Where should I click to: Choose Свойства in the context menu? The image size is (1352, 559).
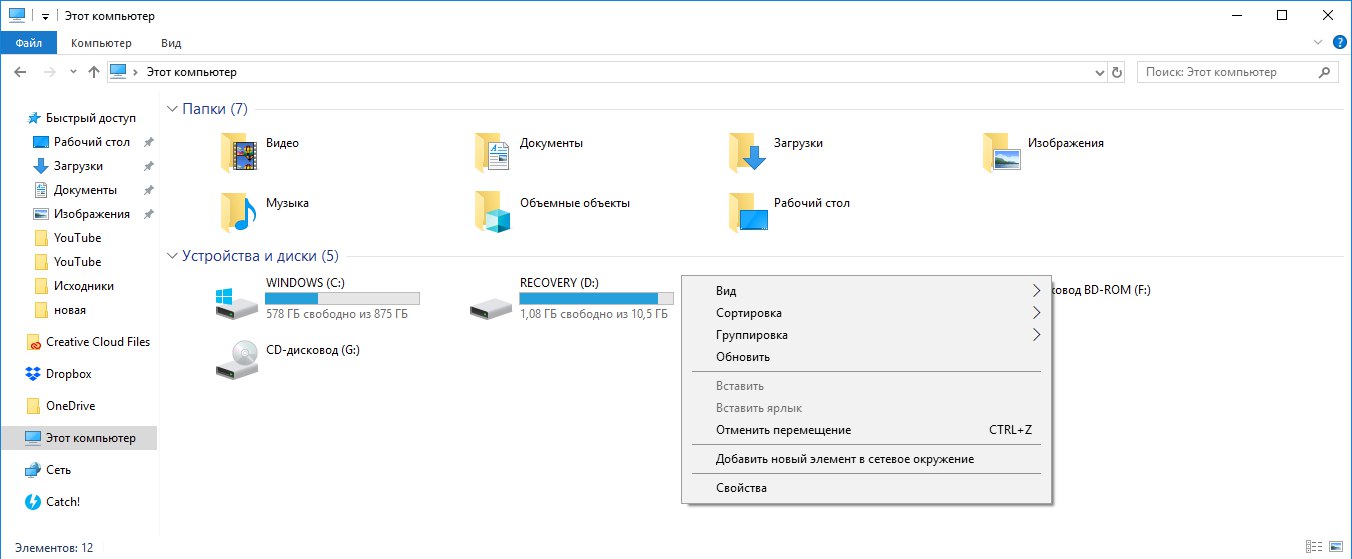point(866,488)
